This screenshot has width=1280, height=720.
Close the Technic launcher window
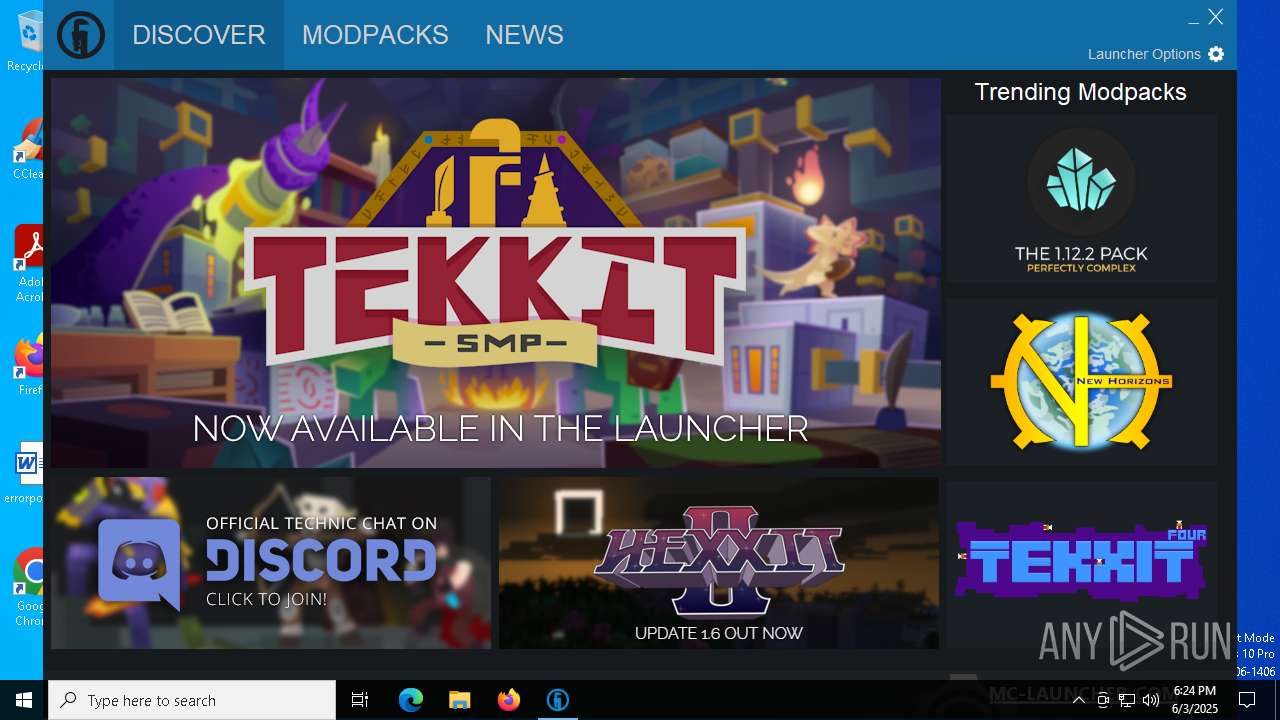[1216, 17]
